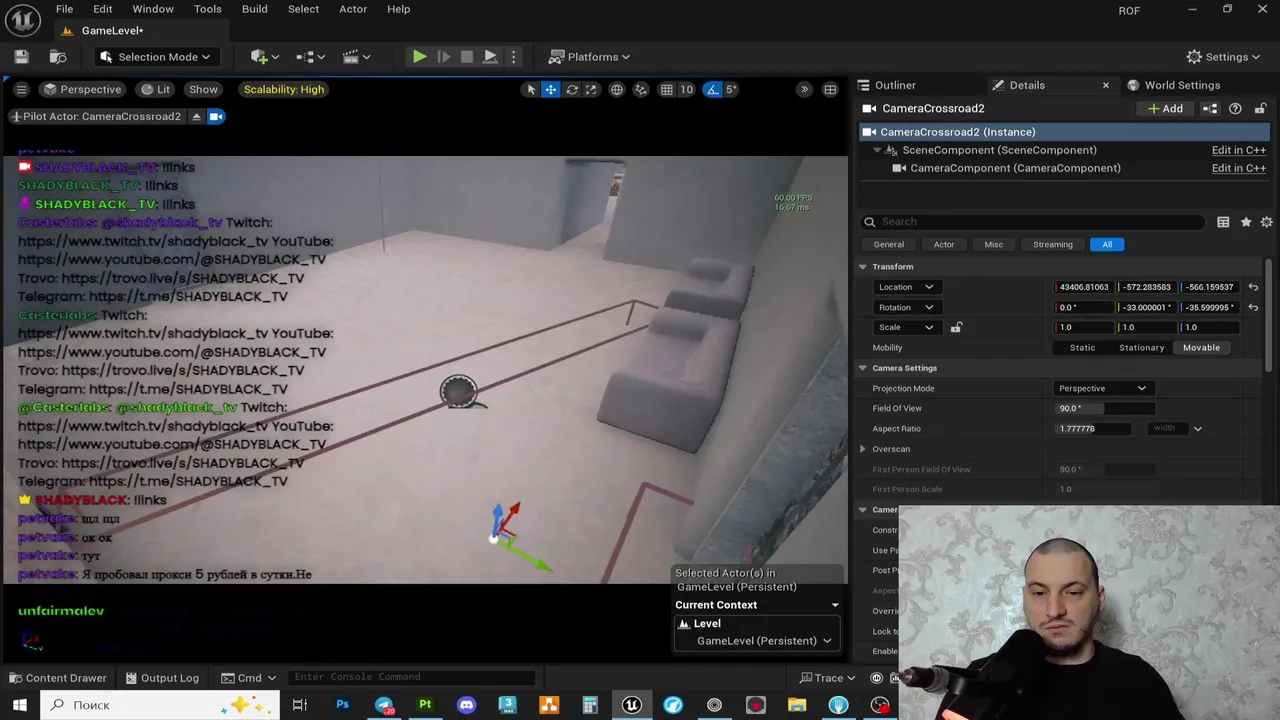Toggle the Scale lock ratio icon

[x=956, y=327]
